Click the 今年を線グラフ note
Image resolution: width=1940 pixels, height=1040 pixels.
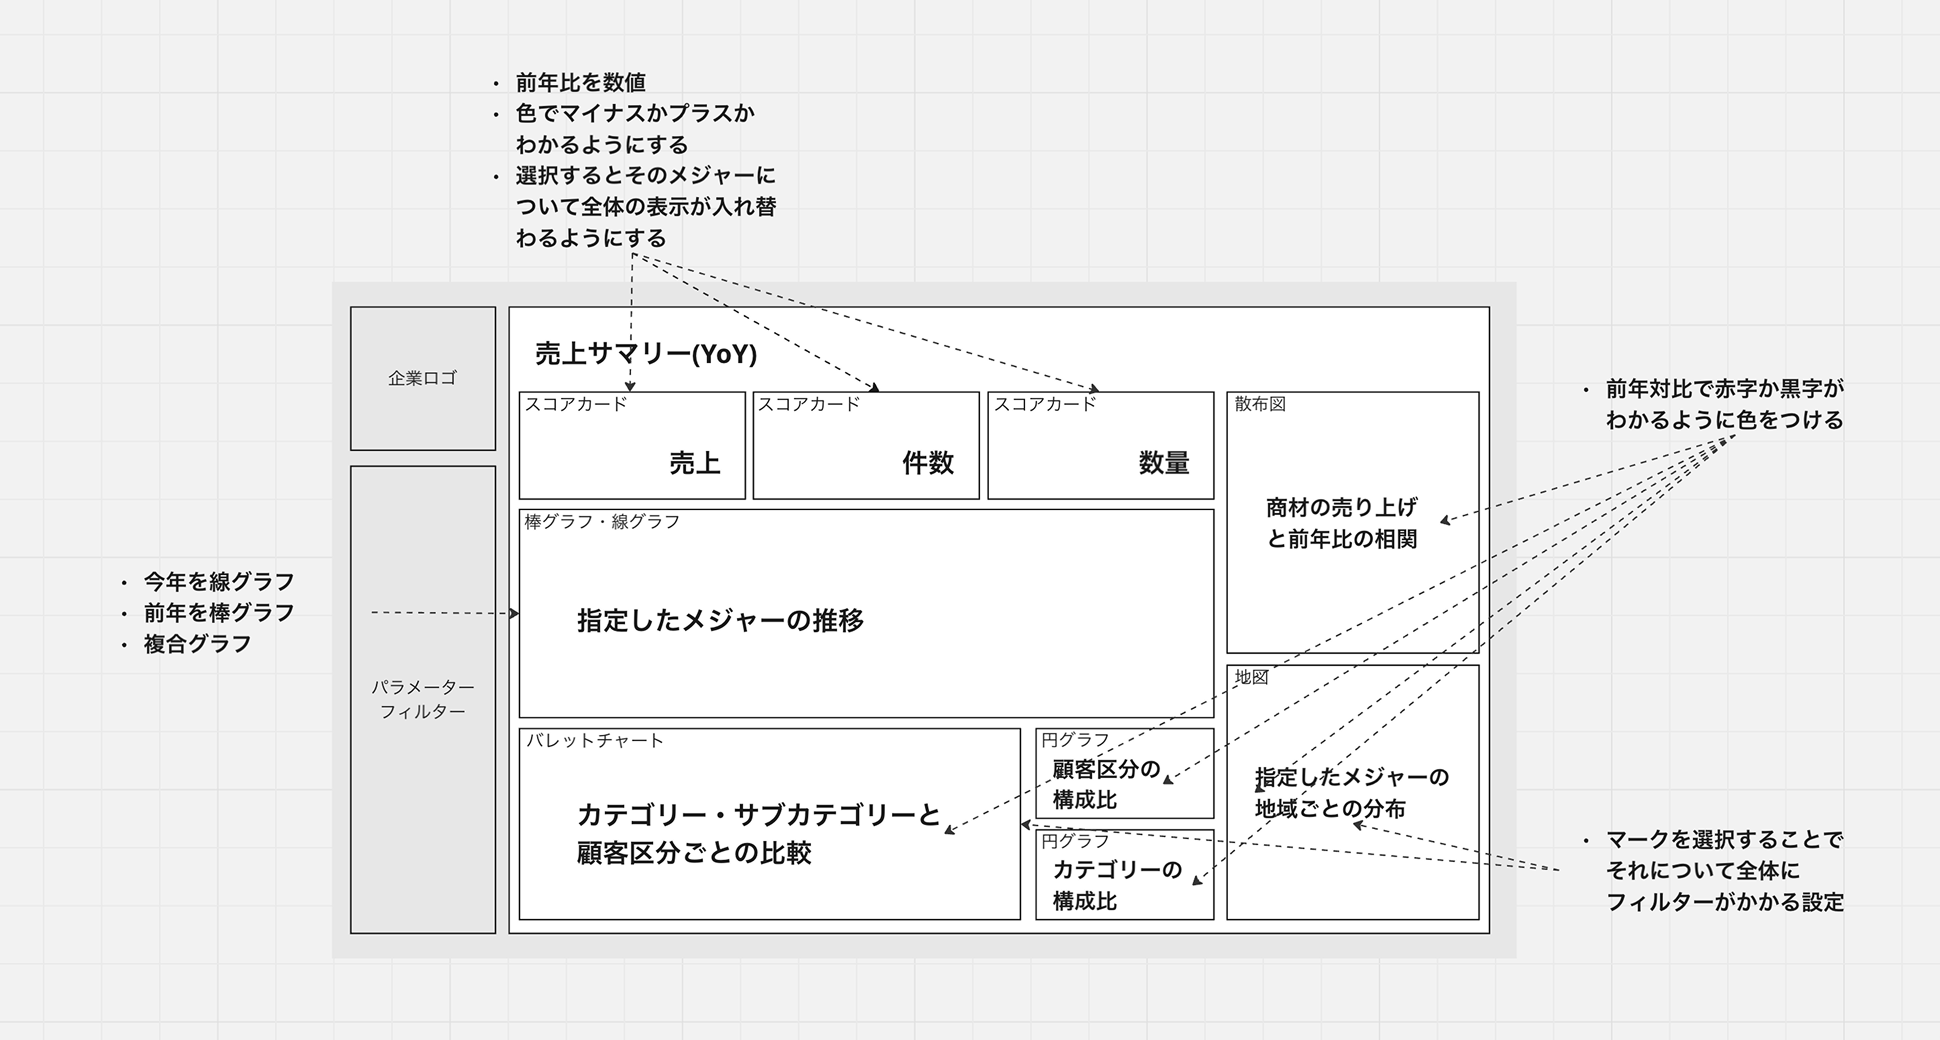click(219, 581)
